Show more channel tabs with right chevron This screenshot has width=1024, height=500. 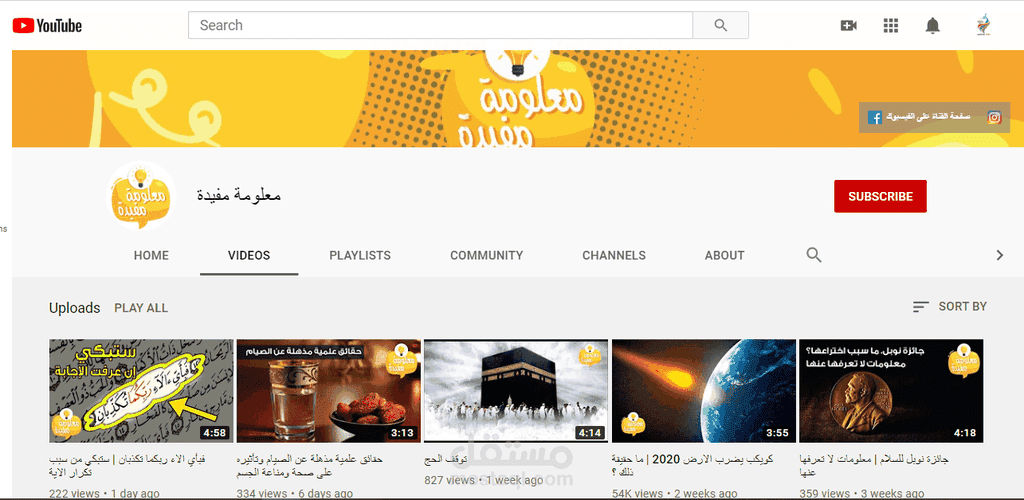(x=999, y=255)
